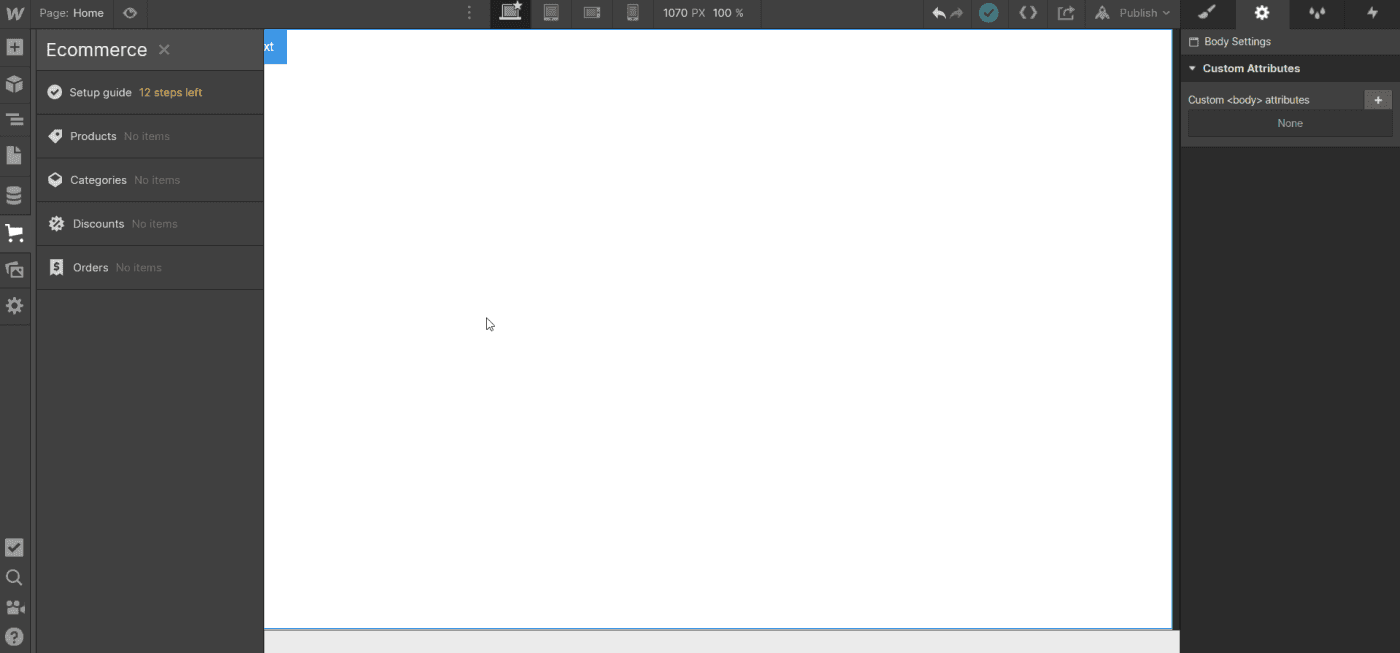This screenshot has width=1400, height=653.
Task: Open the Symbols panel cube icon
Action: (x=14, y=84)
